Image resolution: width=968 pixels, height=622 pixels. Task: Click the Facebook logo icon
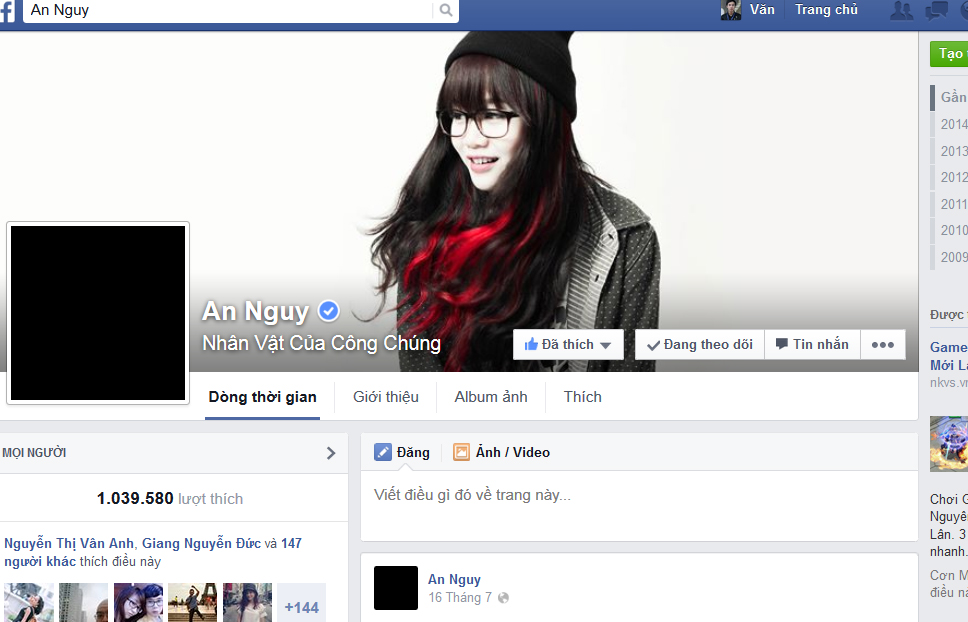7,10
